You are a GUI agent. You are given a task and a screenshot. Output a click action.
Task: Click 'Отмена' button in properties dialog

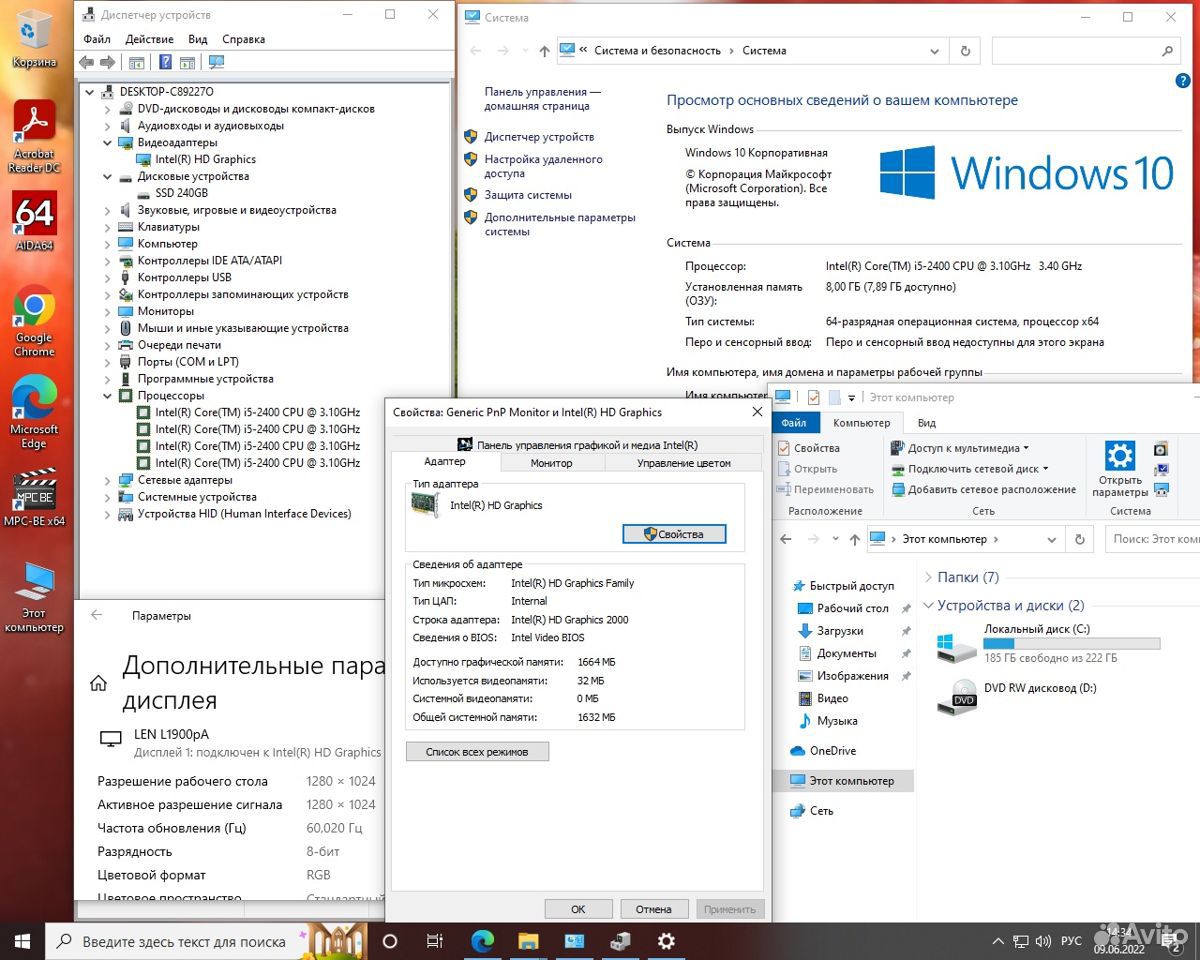point(654,909)
